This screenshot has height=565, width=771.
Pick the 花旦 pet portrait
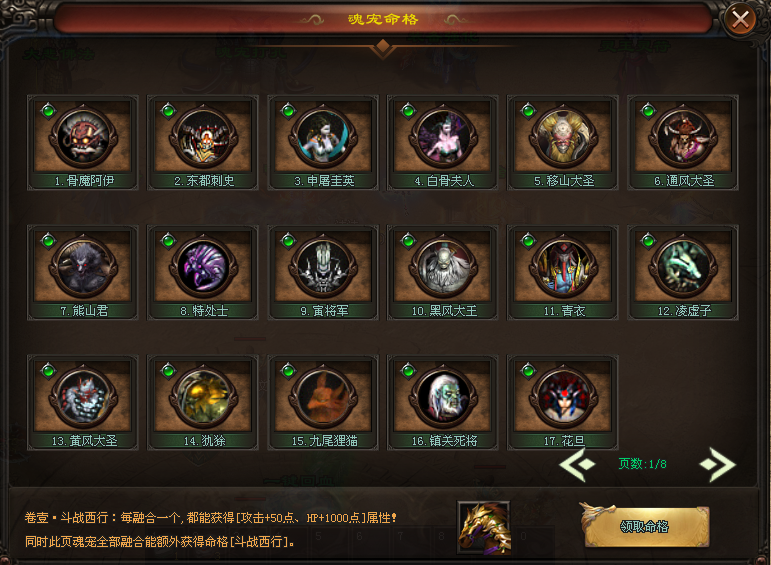pyautogui.click(x=563, y=398)
